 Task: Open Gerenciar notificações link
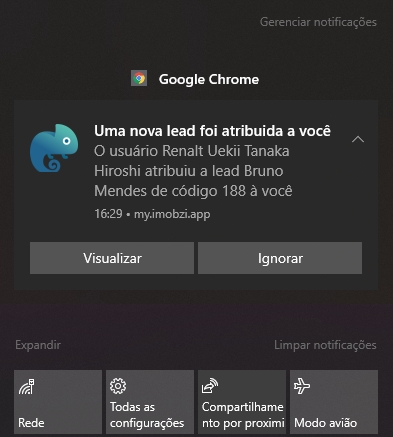[x=318, y=22]
